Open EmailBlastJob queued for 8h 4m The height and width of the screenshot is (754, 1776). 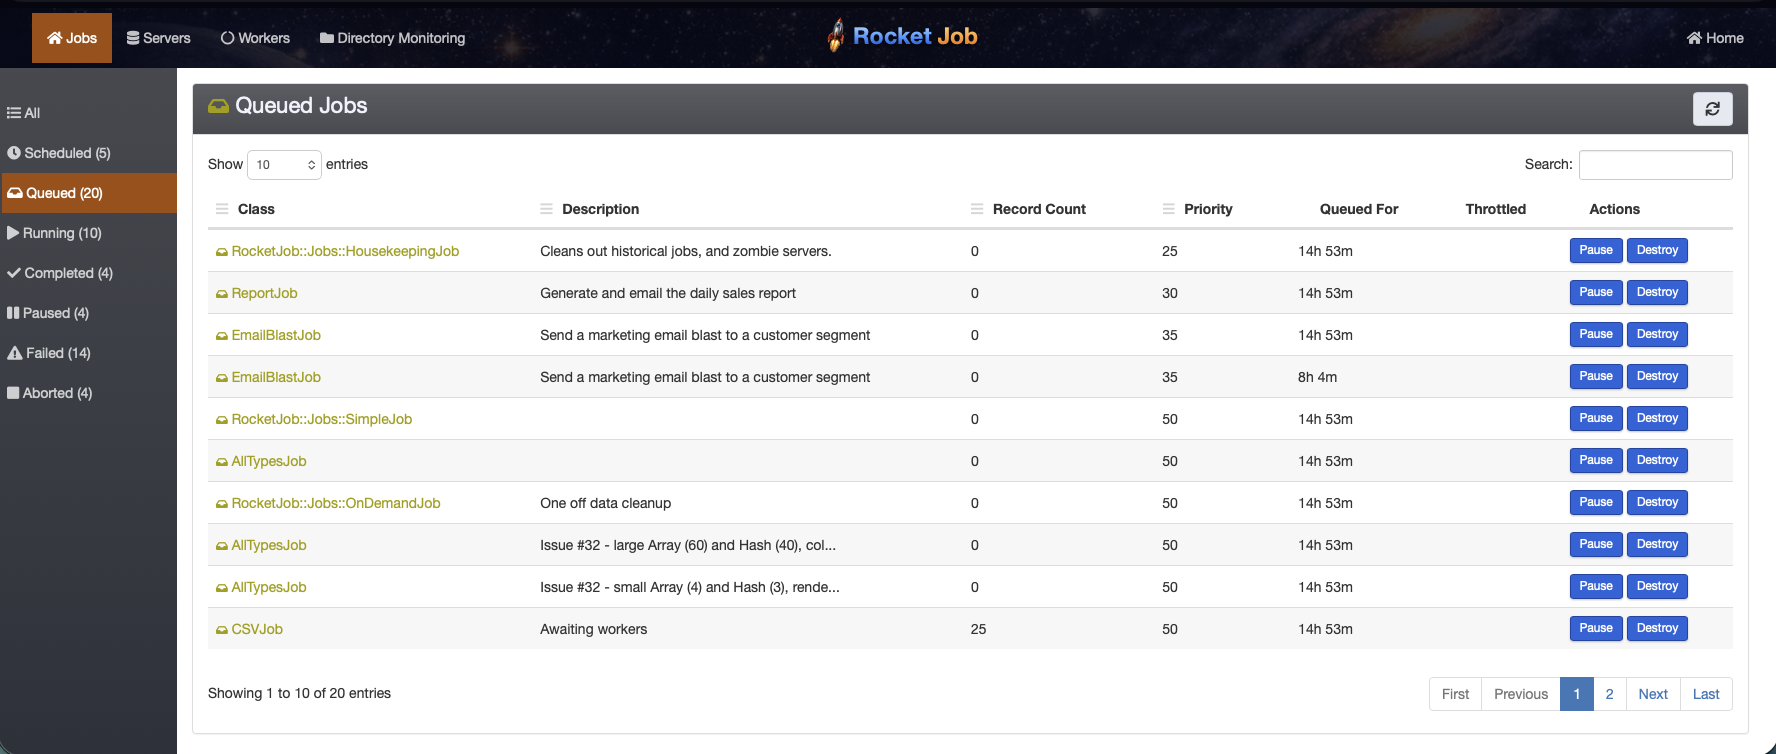[x=276, y=377]
